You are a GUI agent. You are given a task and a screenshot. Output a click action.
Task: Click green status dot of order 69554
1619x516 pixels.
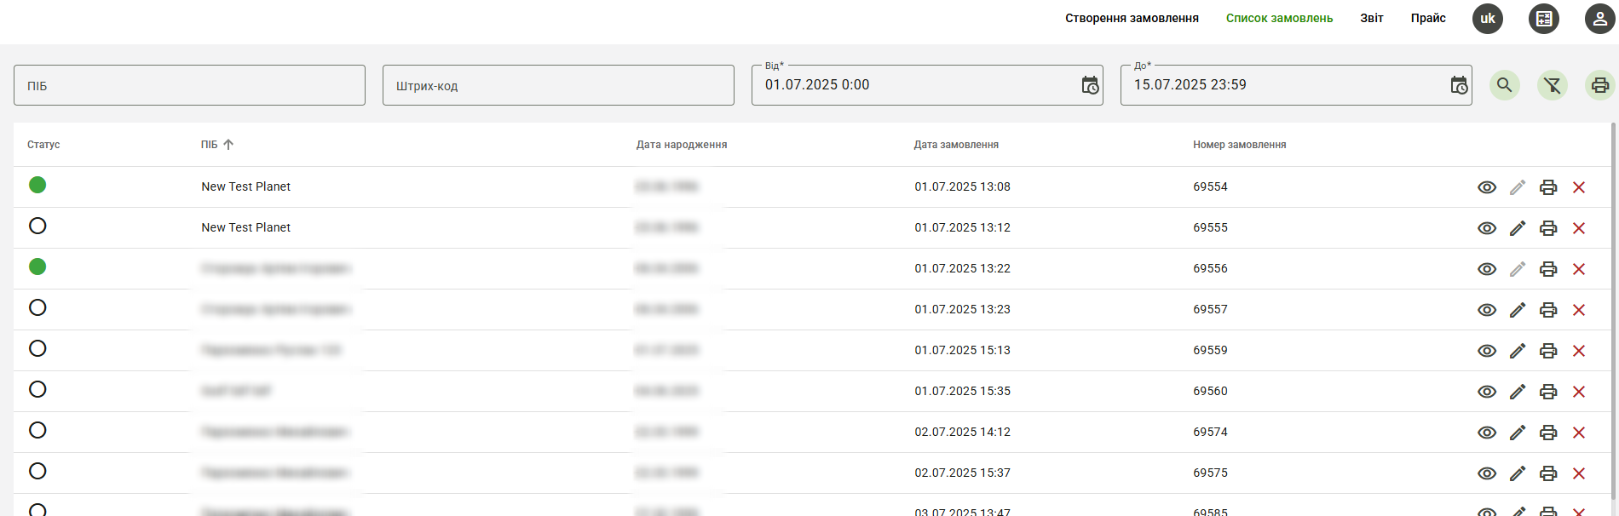click(38, 185)
